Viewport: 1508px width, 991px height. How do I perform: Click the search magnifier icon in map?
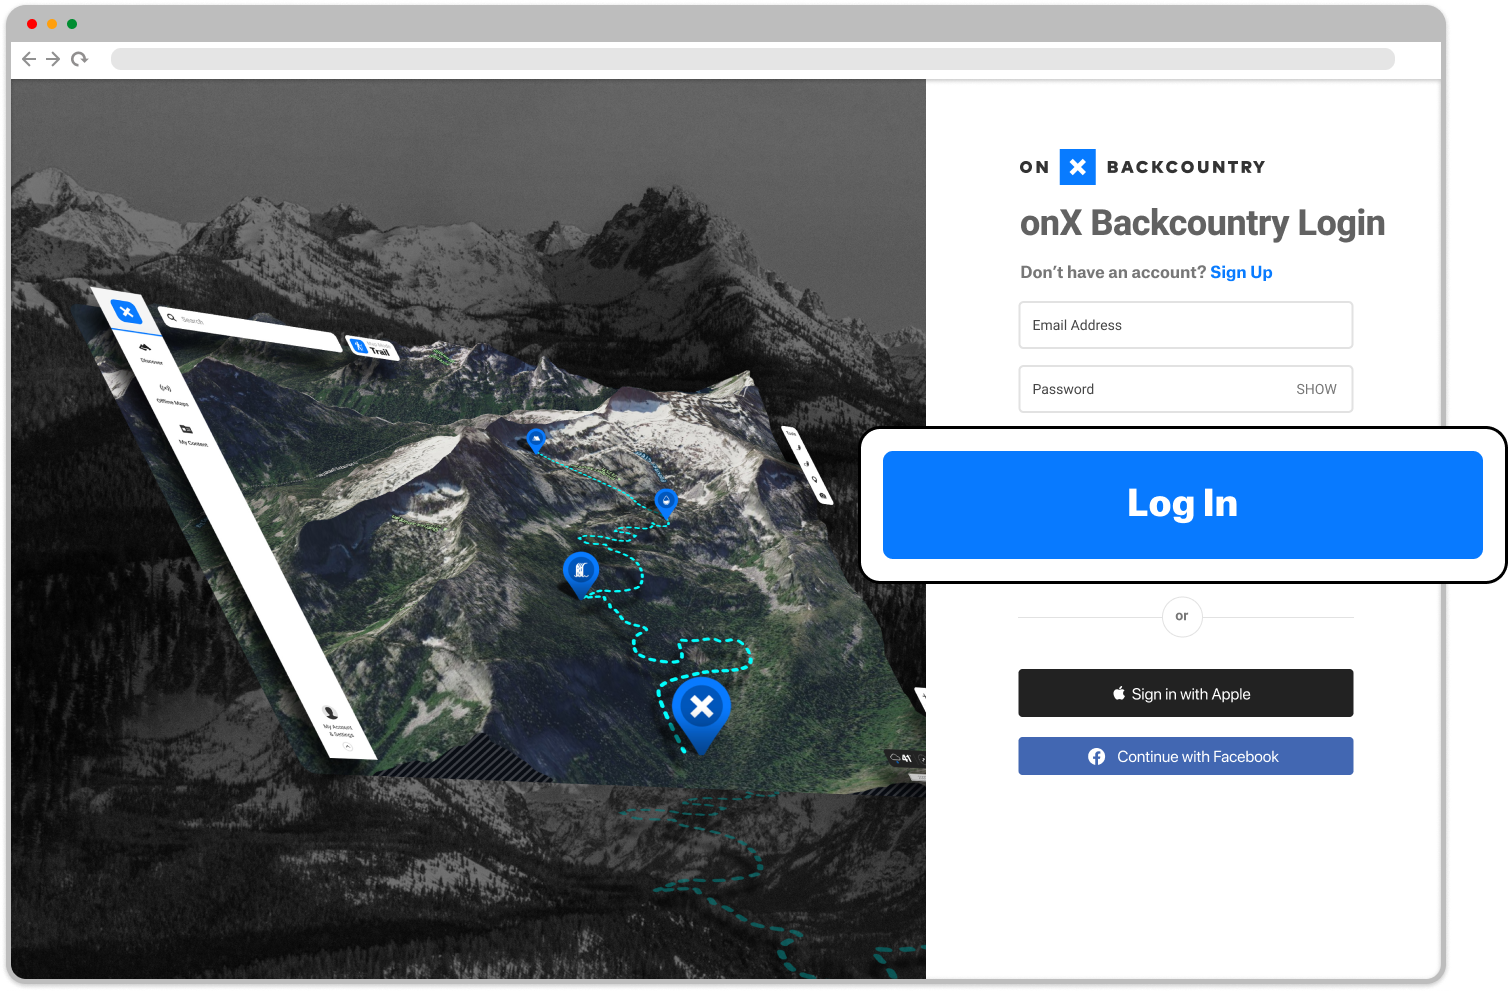172,317
